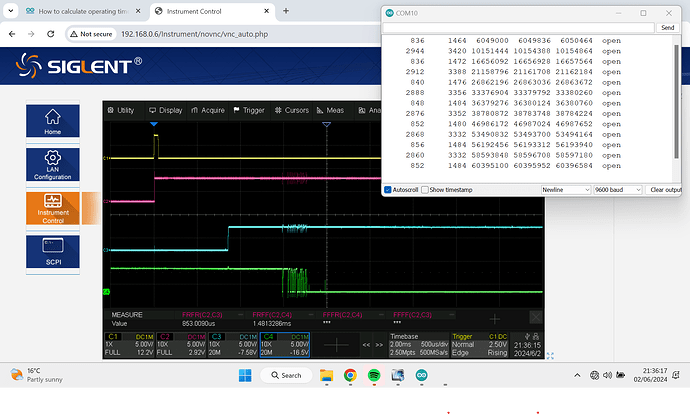Add a new channel with the plus box
The width and height of the screenshot is (690, 414).
pos(336,344)
